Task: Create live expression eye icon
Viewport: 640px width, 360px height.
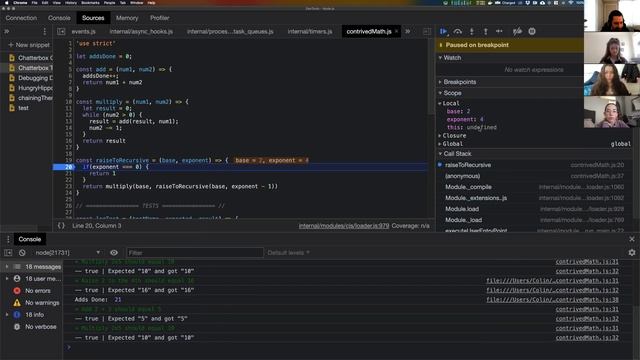Action: pos(114,253)
